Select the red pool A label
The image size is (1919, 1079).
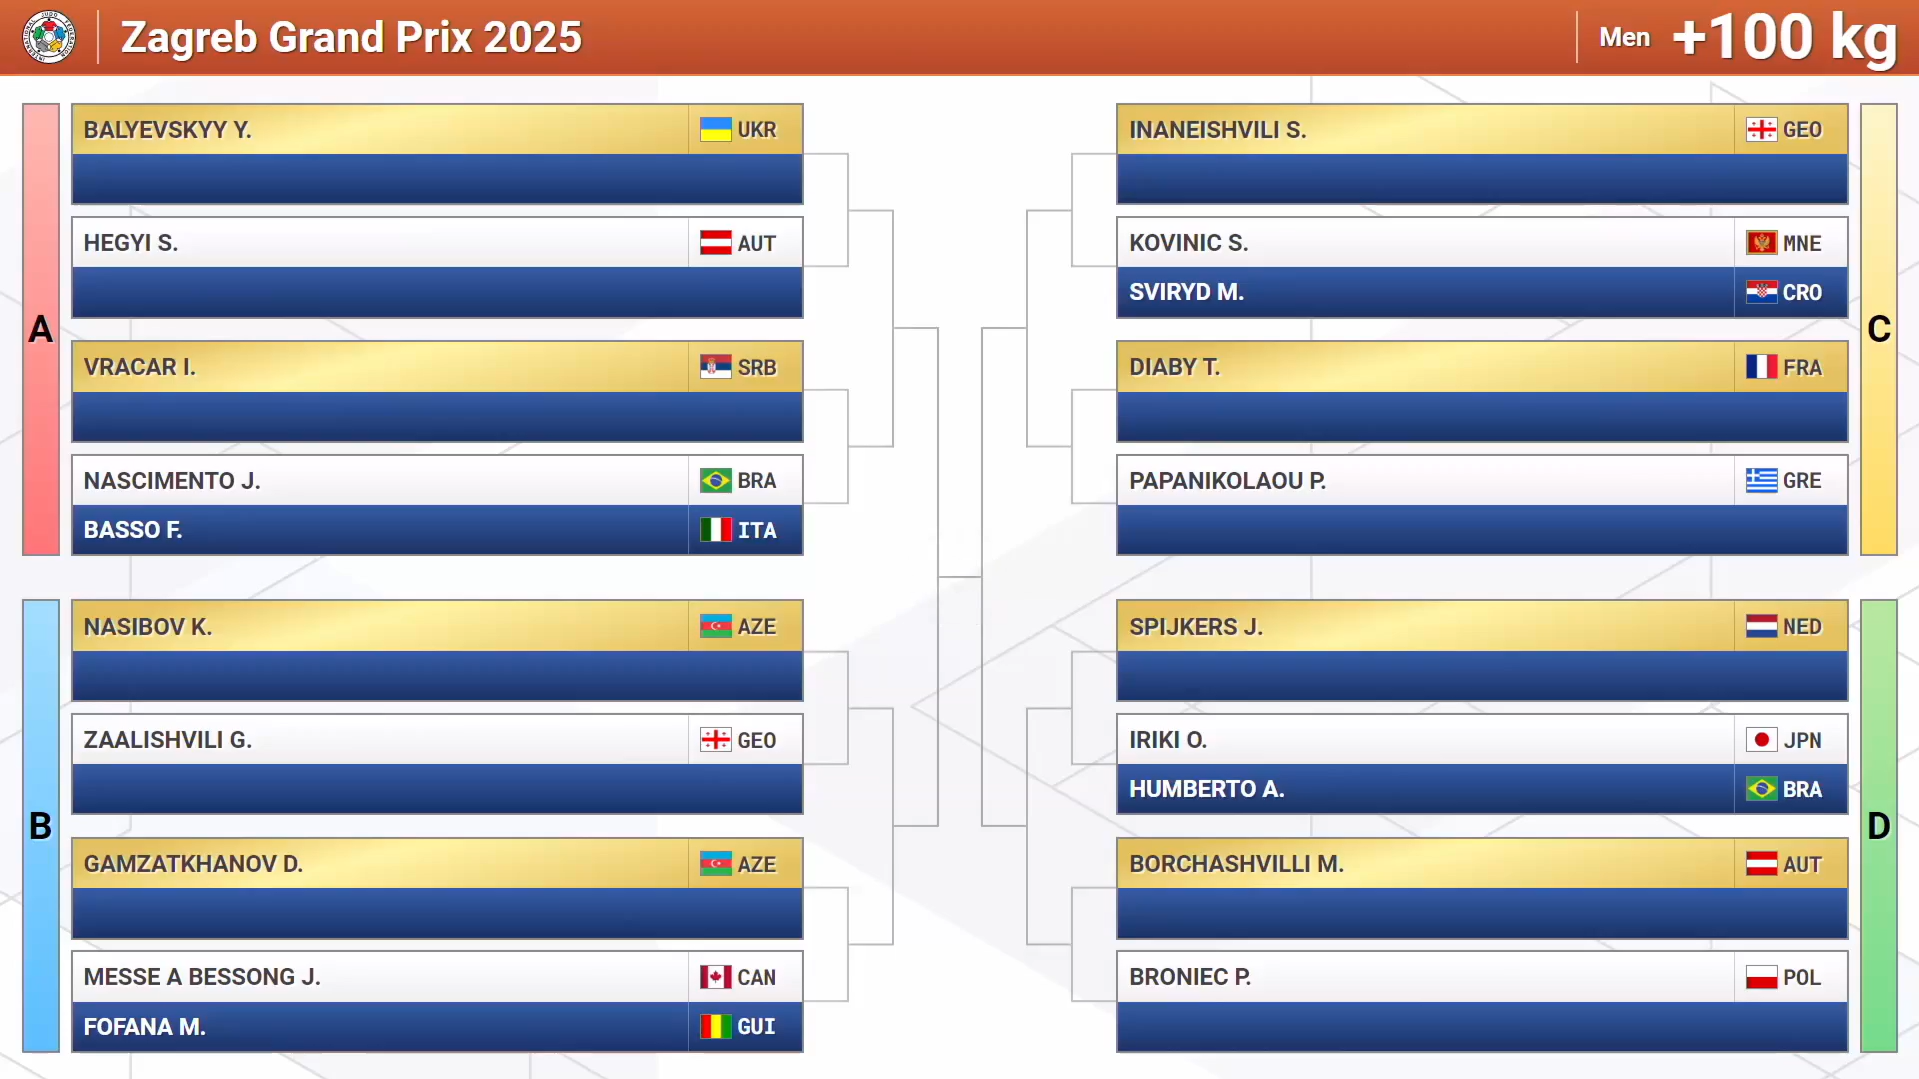(x=41, y=329)
